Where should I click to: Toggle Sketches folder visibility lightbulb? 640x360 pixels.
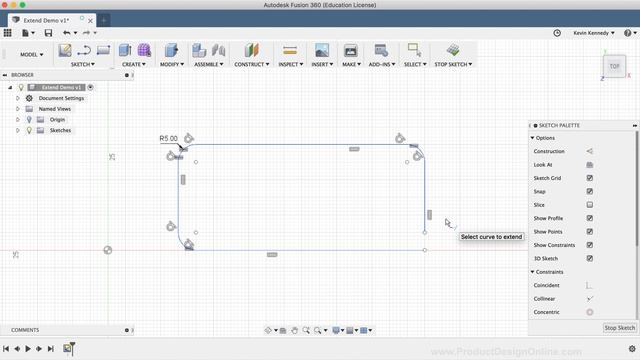click(29, 130)
